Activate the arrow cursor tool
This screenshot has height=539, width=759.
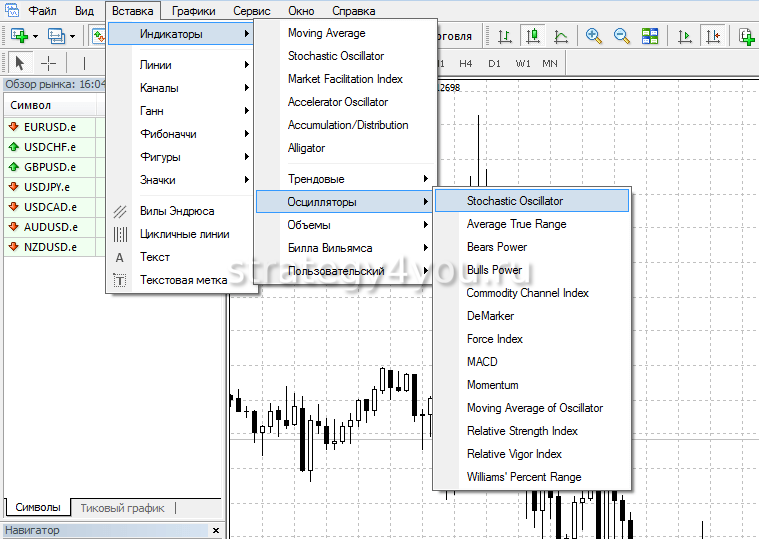coord(19,63)
